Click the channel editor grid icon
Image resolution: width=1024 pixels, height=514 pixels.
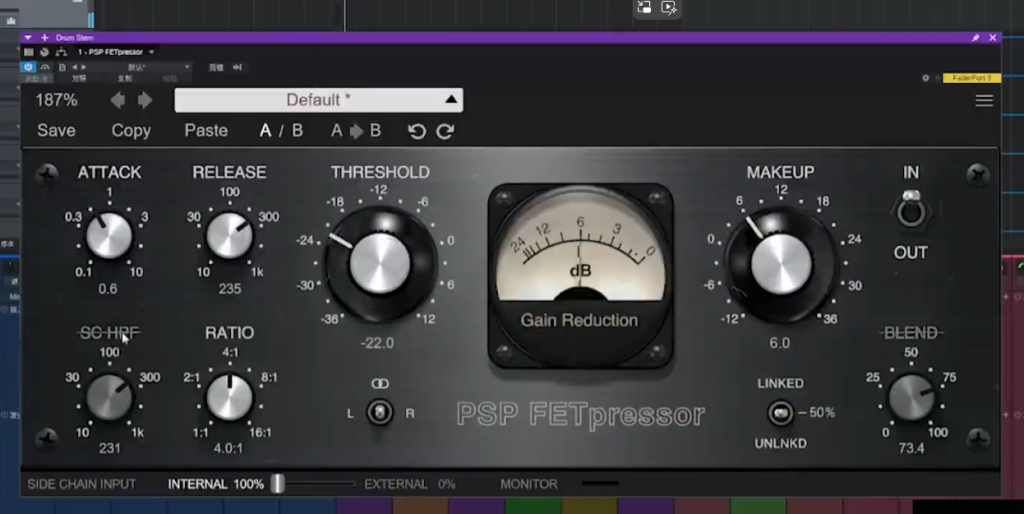[29, 52]
